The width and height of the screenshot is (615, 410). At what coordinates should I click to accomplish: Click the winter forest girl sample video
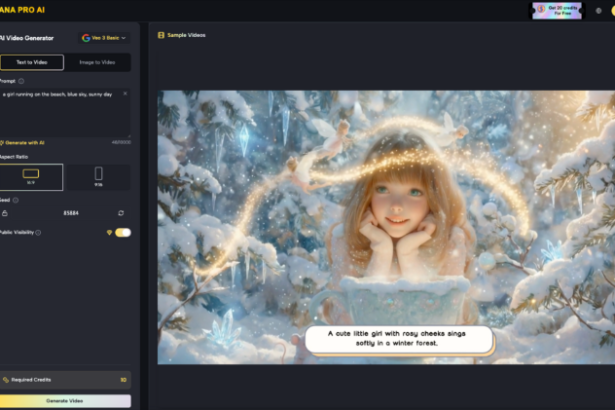[x=386, y=227]
